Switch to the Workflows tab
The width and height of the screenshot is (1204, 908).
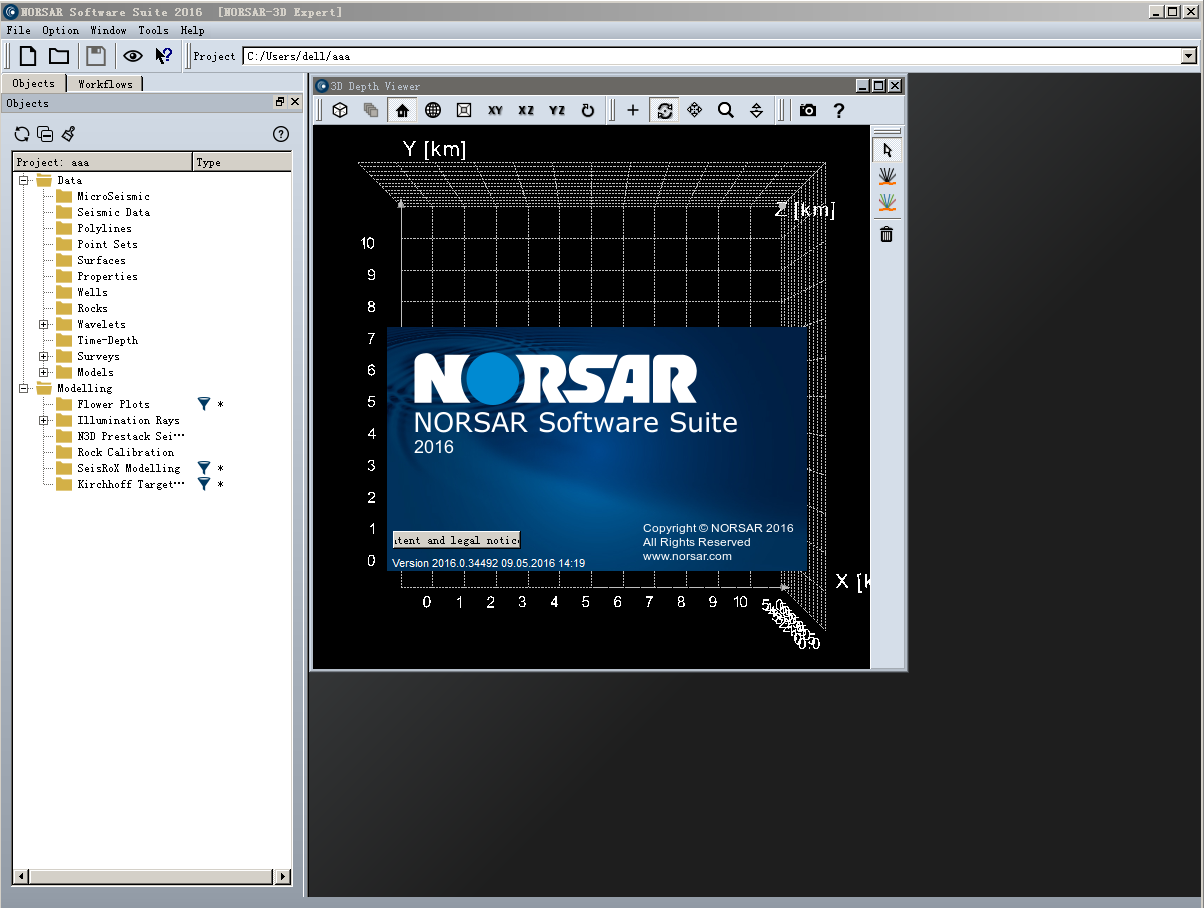105,84
